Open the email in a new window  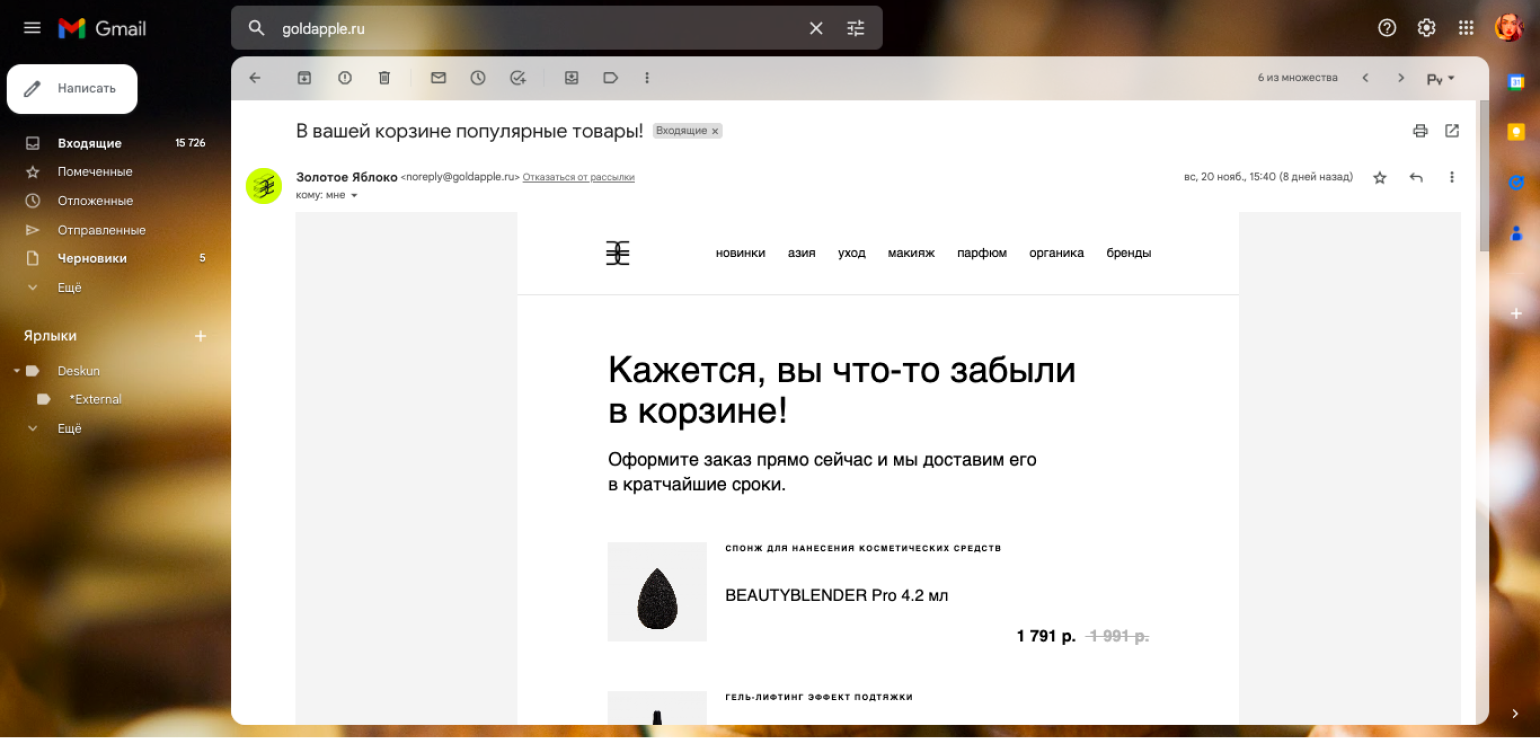click(1452, 130)
